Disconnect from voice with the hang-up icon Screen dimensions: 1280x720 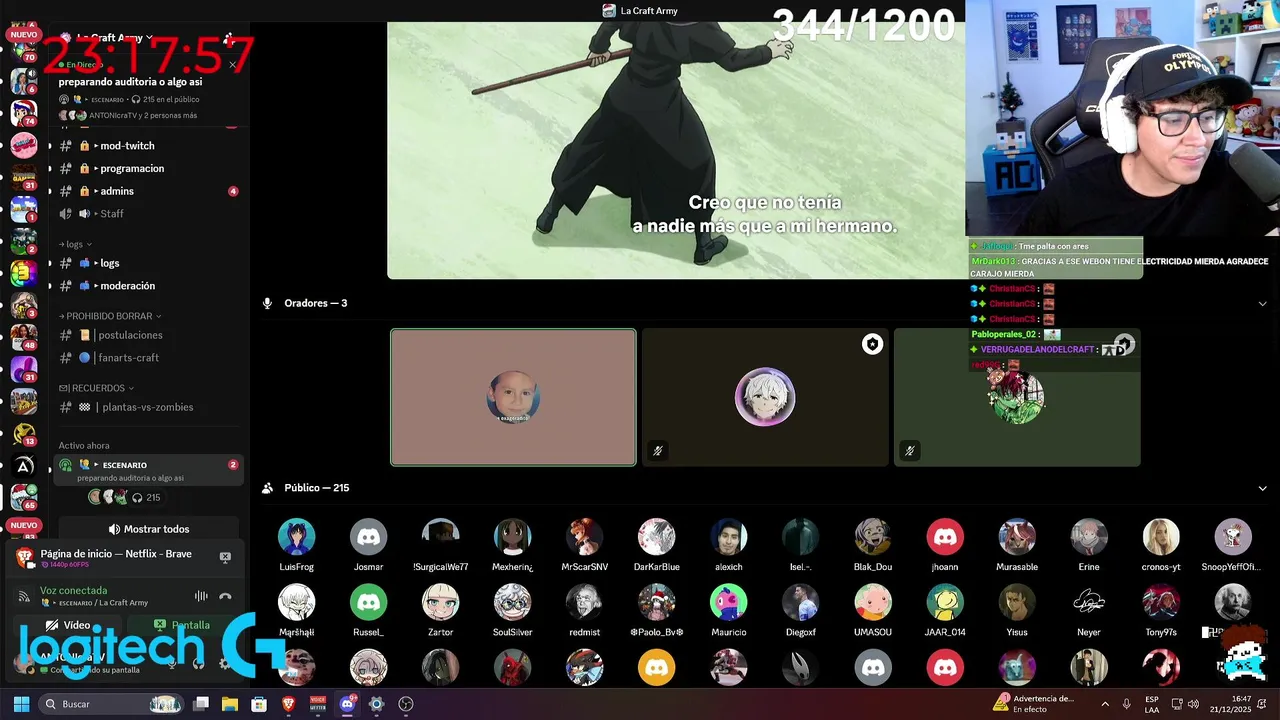(x=225, y=596)
